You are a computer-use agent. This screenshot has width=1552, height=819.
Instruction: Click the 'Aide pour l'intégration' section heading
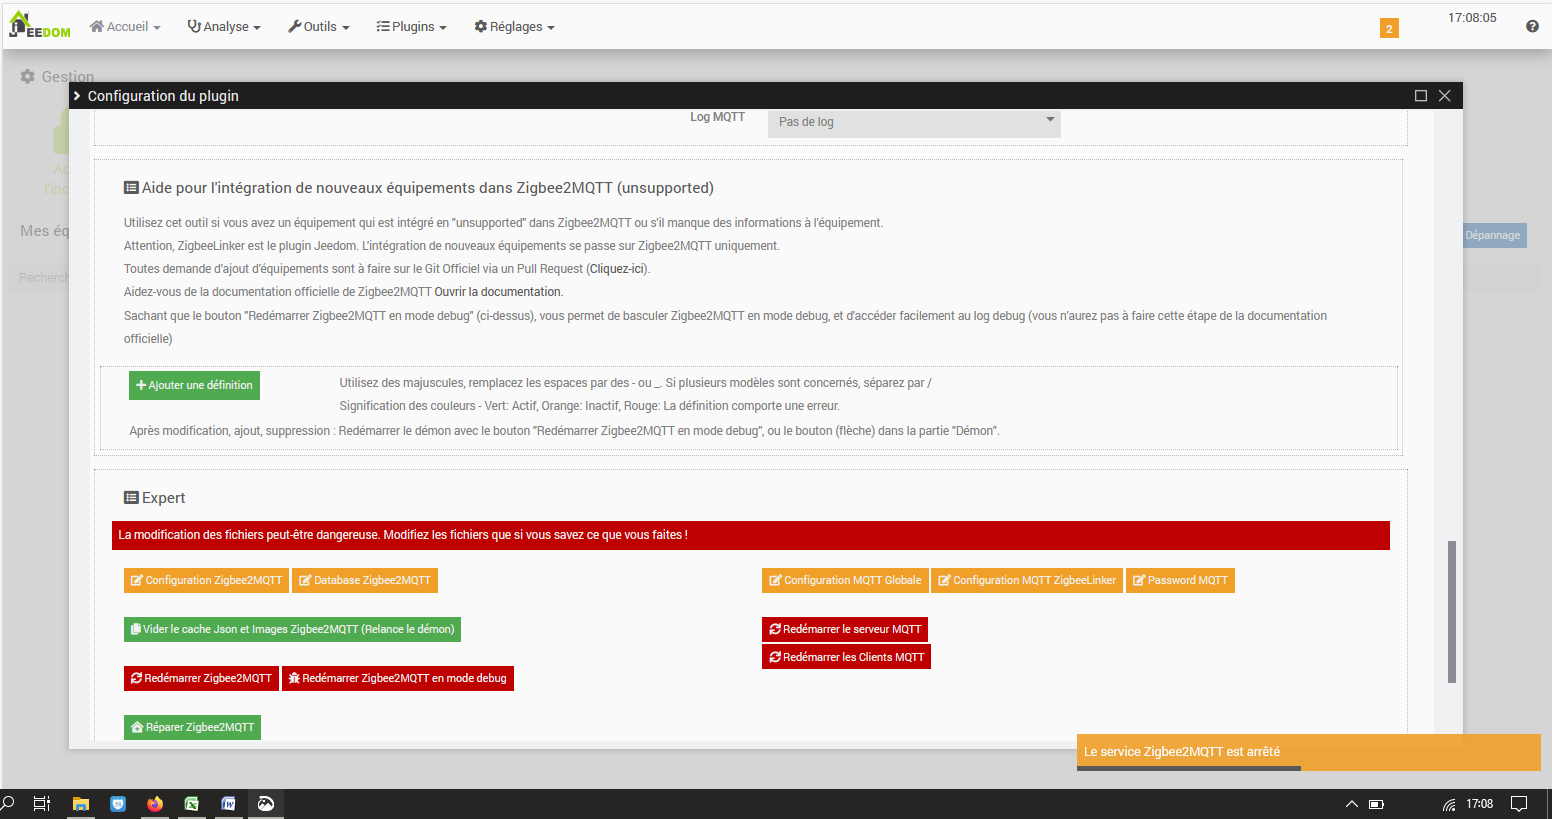[x=419, y=188]
